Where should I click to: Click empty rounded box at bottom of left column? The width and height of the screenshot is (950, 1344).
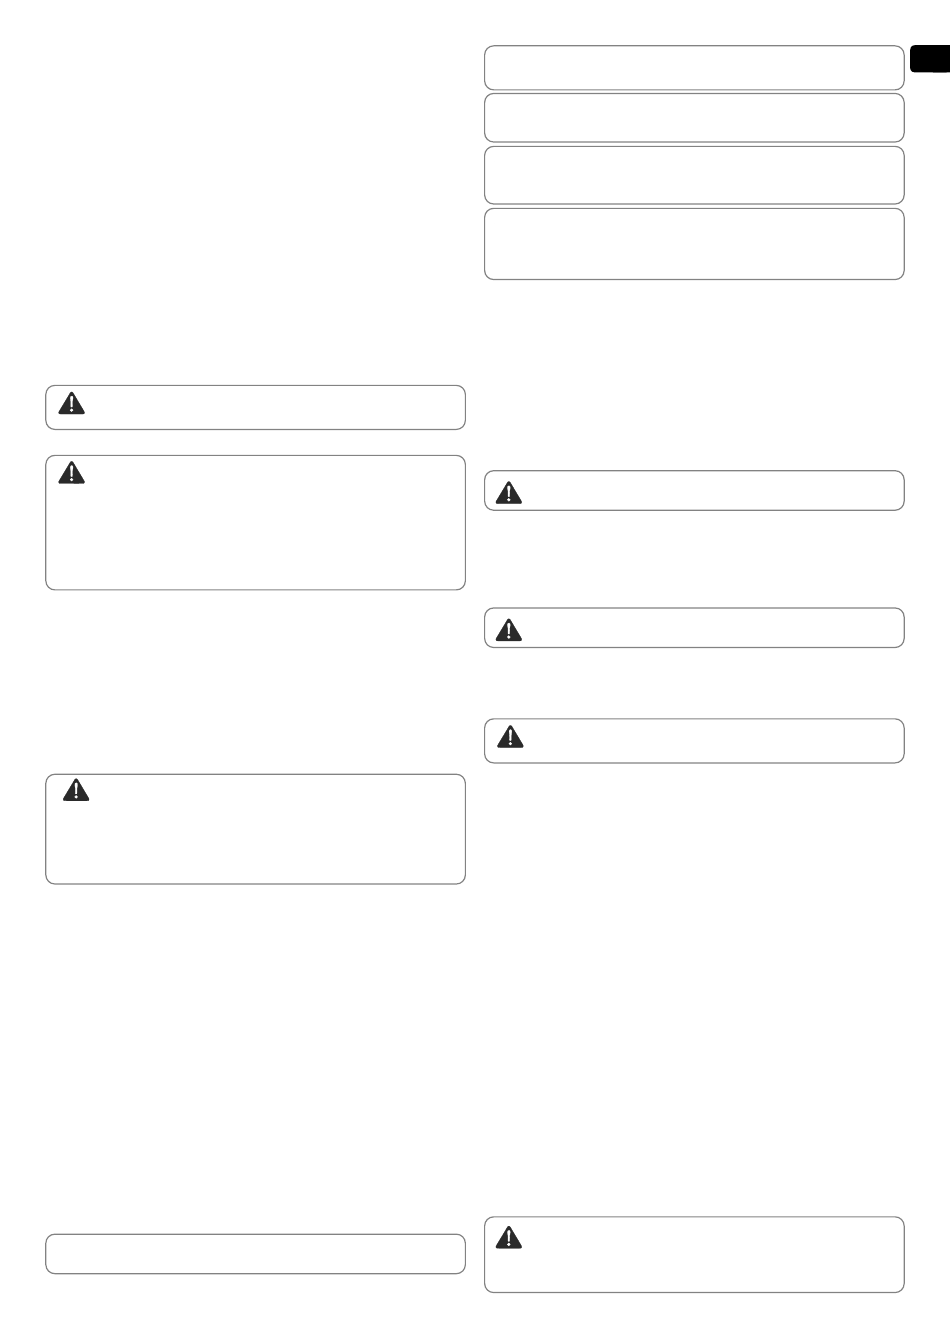click(255, 1254)
